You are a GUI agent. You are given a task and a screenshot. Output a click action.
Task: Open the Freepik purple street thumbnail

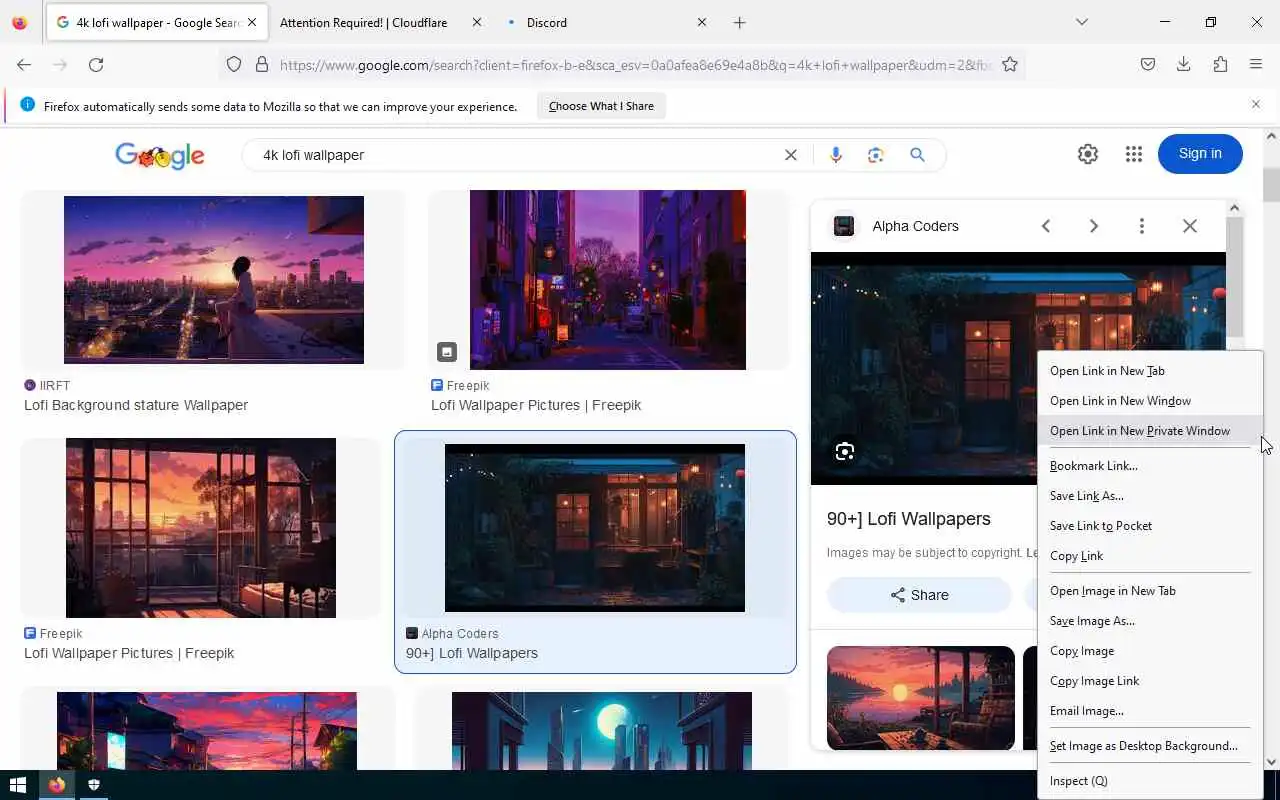[x=608, y=280]
